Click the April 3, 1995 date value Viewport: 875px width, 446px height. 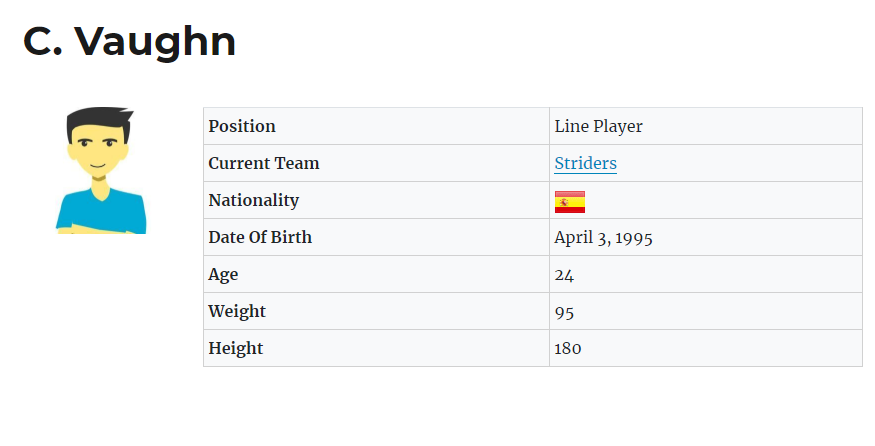[604, 237]
